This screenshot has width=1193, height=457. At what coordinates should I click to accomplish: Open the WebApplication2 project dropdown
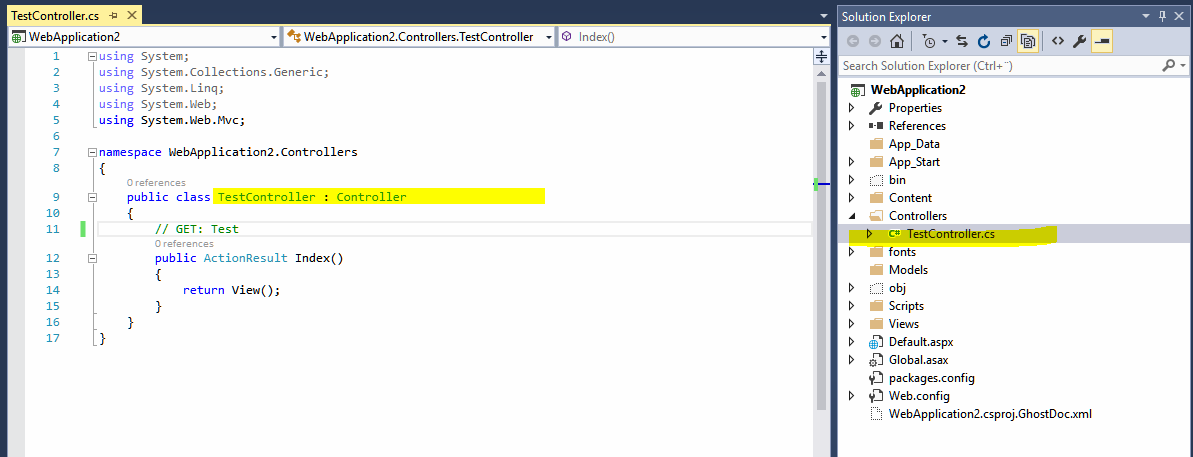(274, 37)
